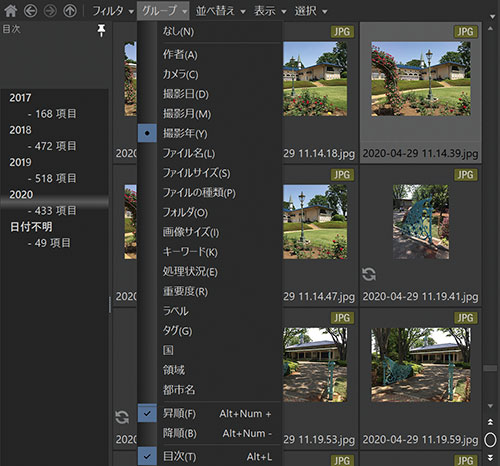Click the splitter handle beside 目次 panel
Image resolution: width=500 pixels, height=466 pixels.
(x=110, y=305)
